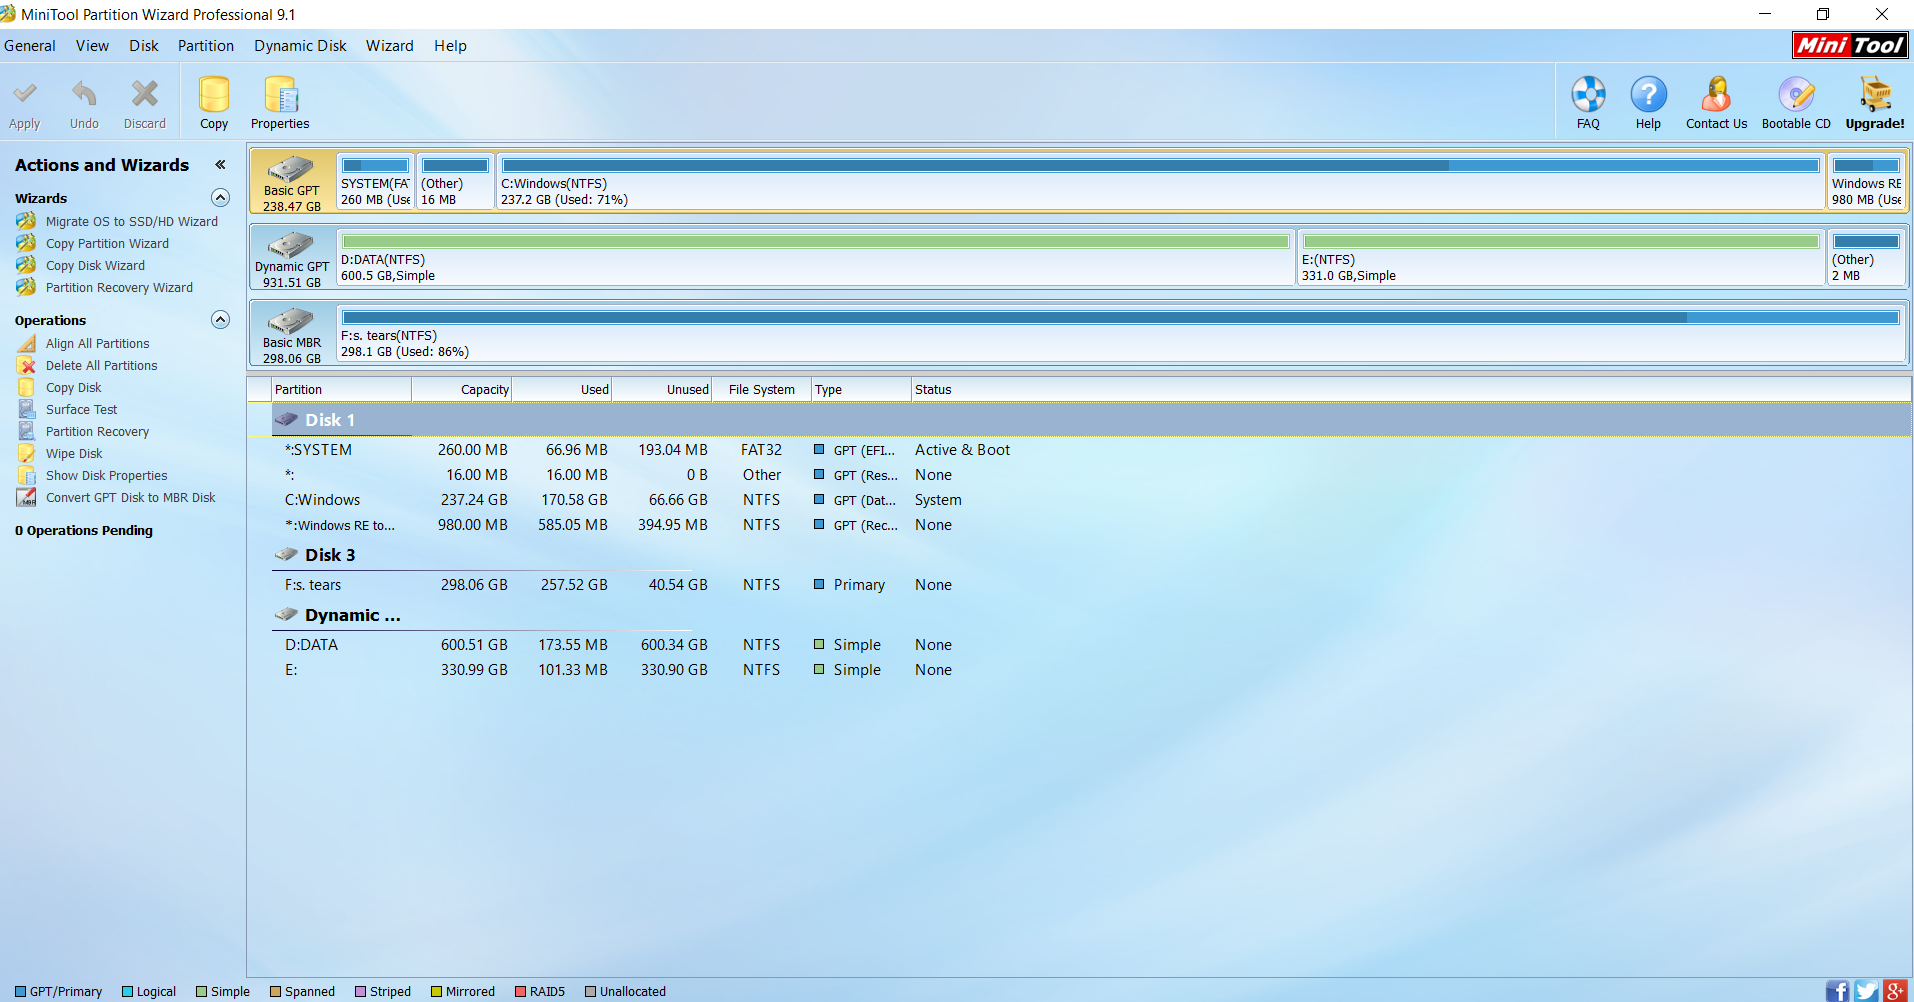Select the C:Windows partition row
Image resolution: width=1914 pixels, height=1002 pixels.
[x=1090, y=500]
